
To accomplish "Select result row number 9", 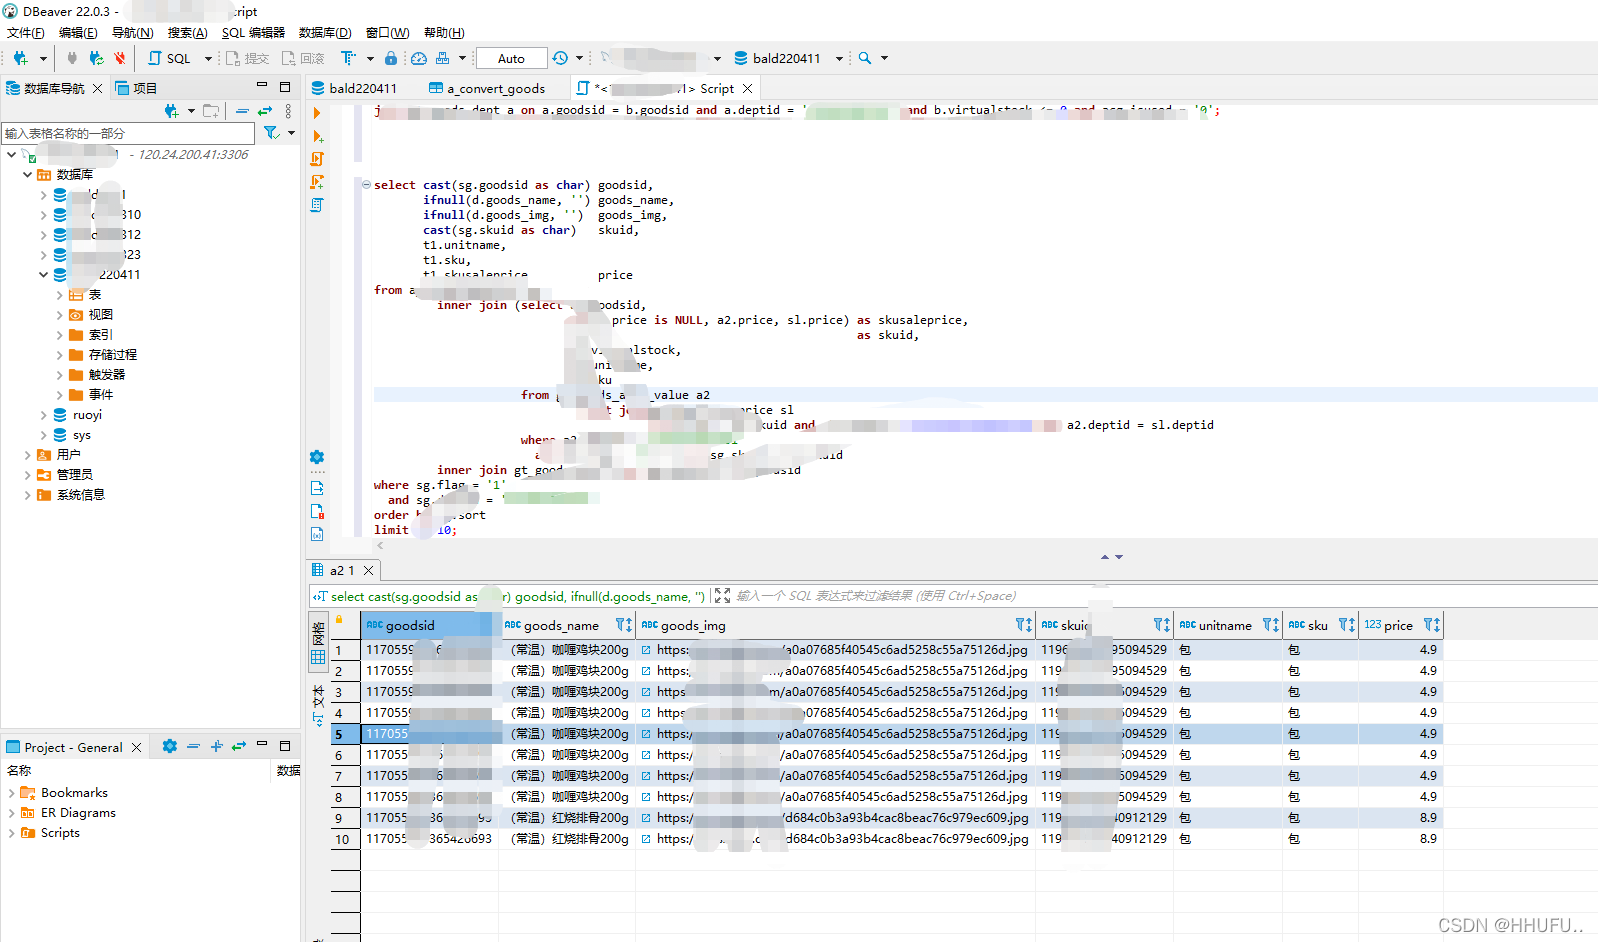I will click(x=339, y=818).
